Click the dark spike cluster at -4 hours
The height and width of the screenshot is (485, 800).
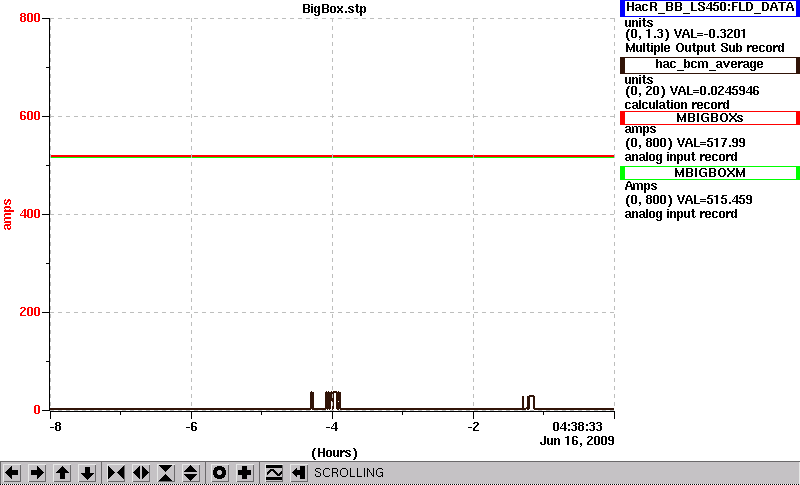point(333,400)
